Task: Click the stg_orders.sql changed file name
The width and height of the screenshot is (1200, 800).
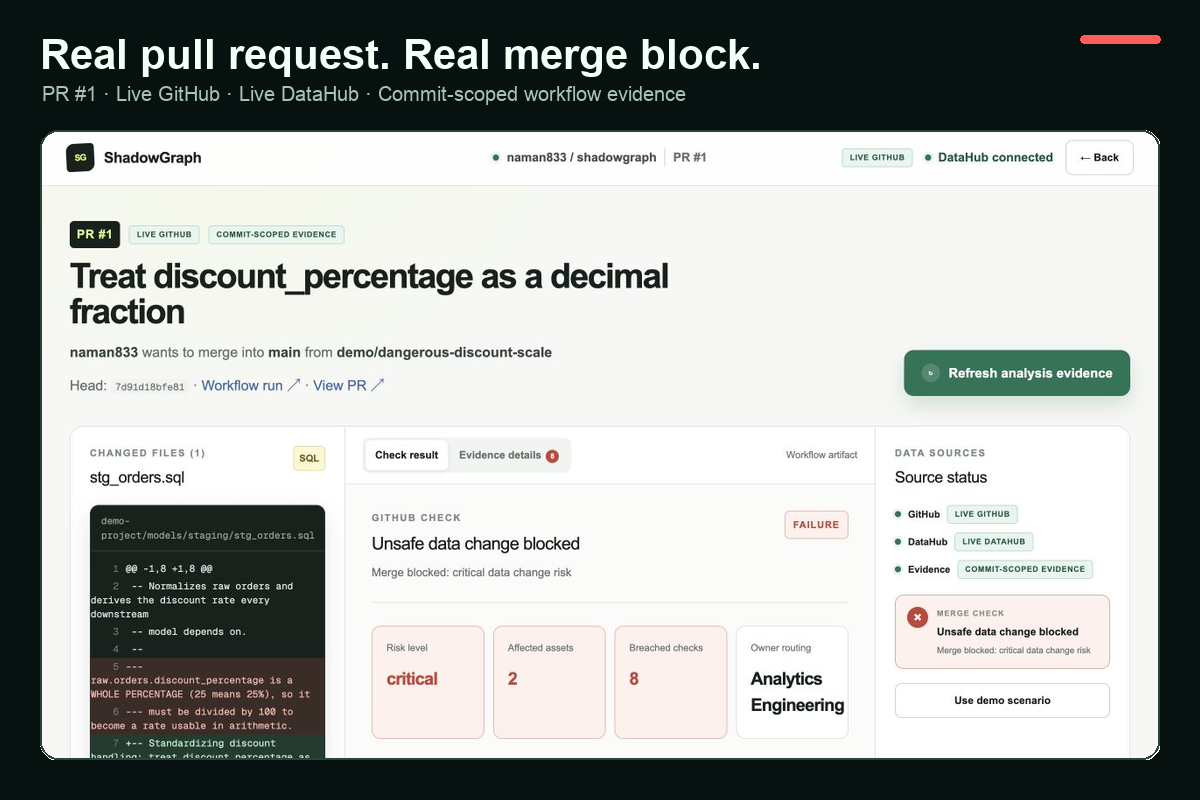Action: click(137, 478)
